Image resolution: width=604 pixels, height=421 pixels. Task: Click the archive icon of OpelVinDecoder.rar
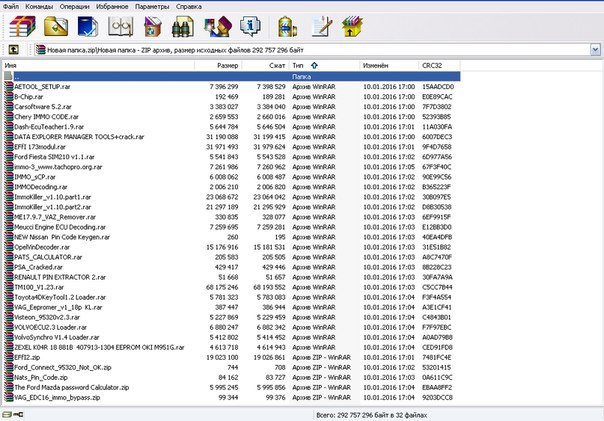[x=8, y=247]
